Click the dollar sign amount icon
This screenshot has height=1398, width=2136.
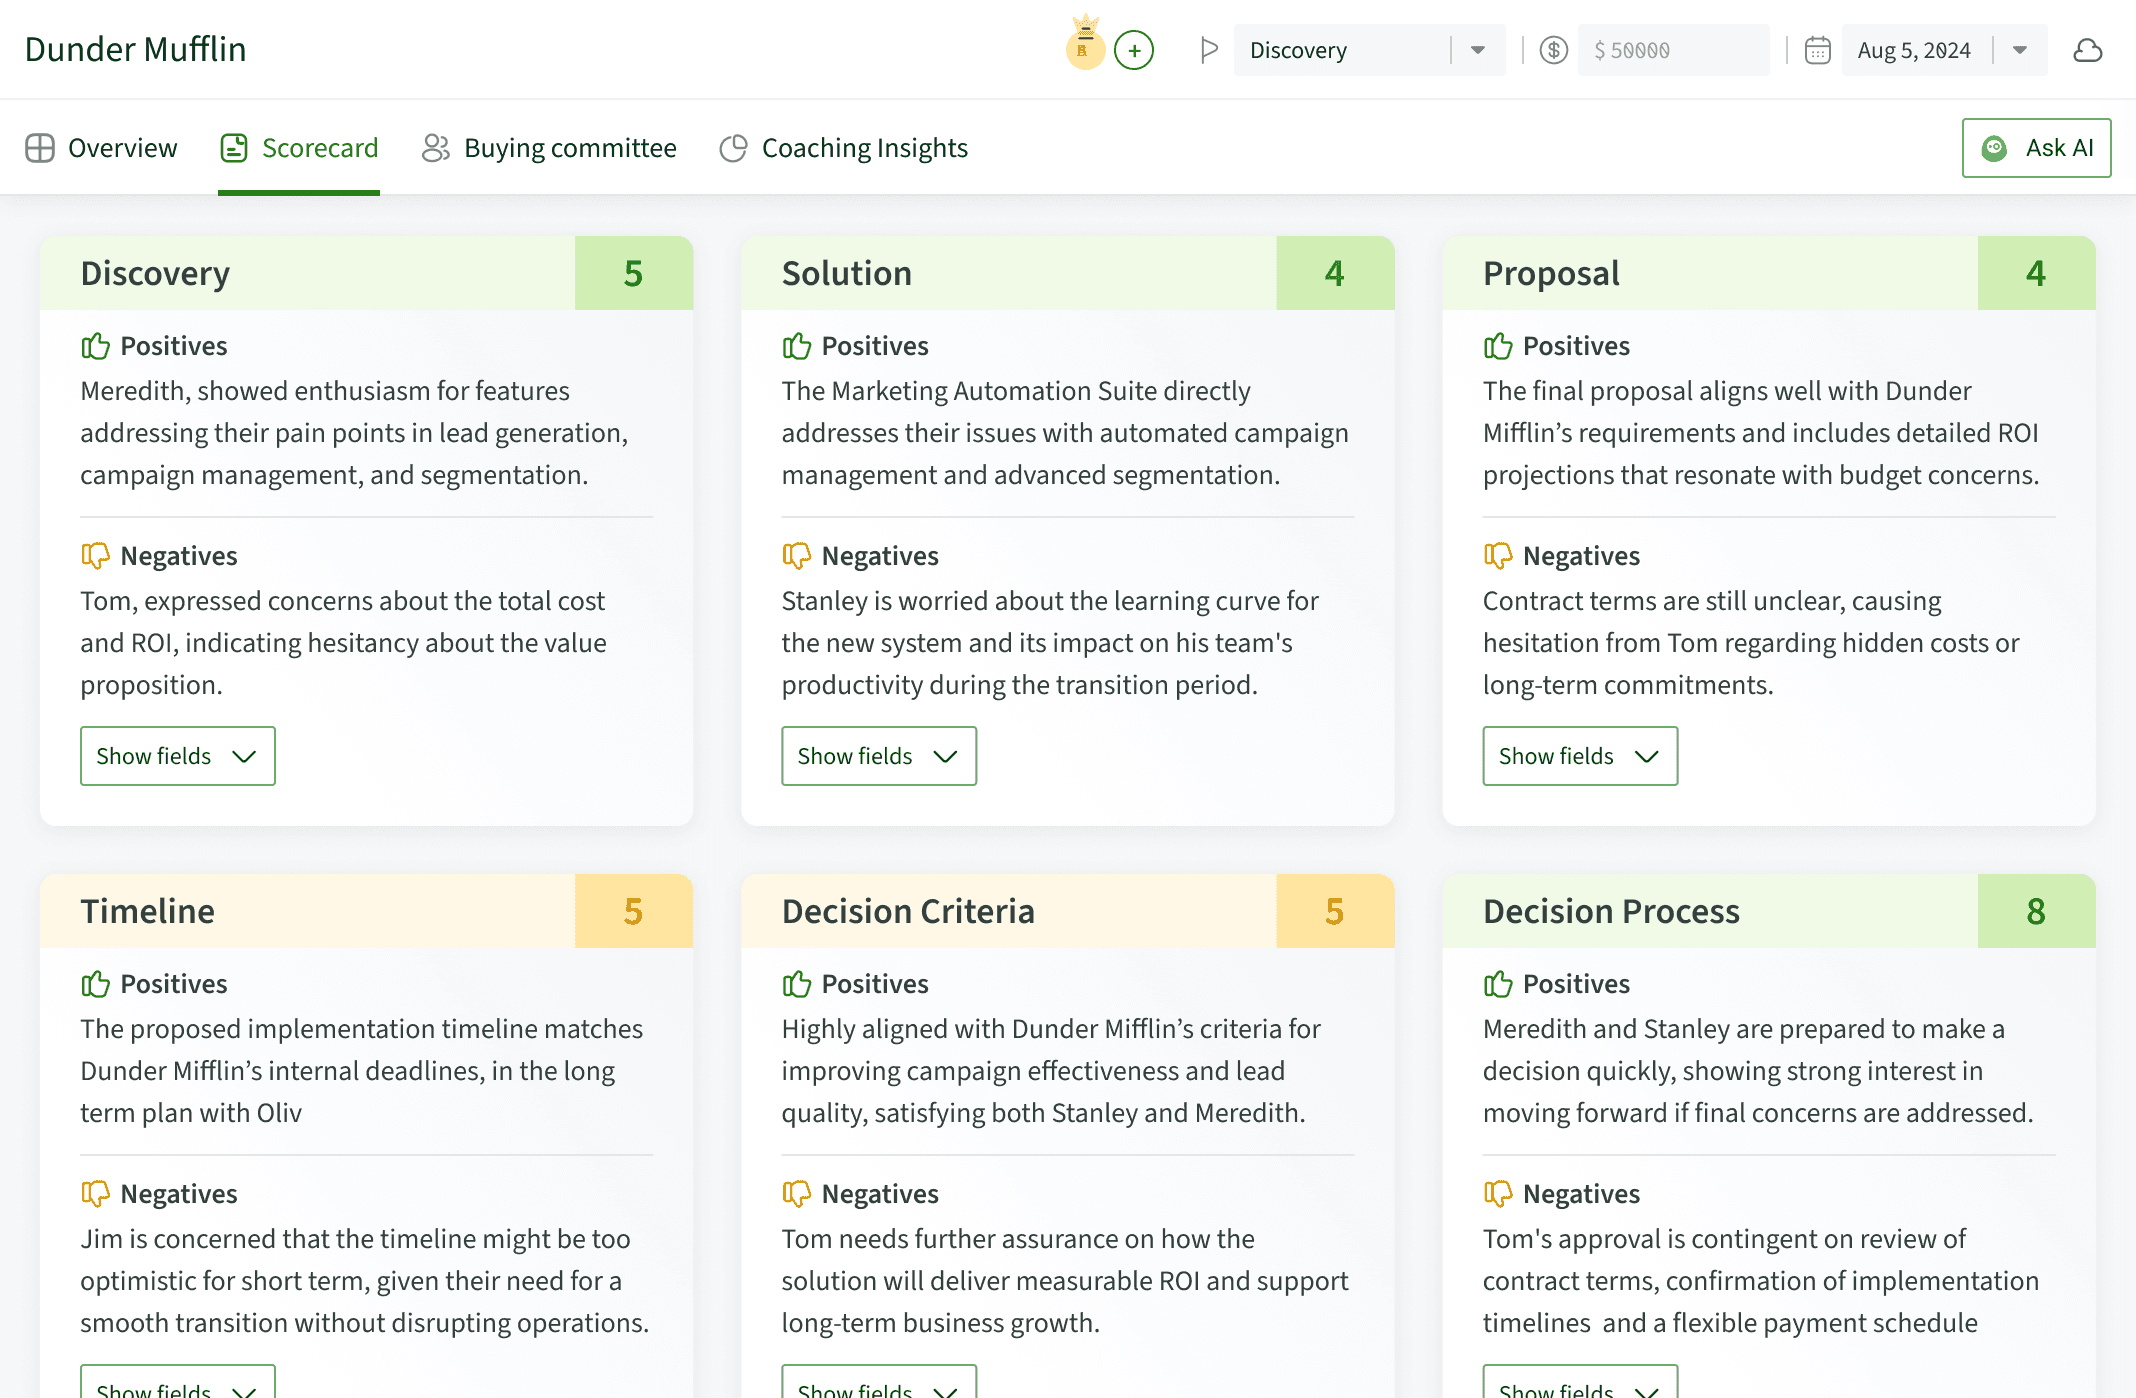point(1553,50)
